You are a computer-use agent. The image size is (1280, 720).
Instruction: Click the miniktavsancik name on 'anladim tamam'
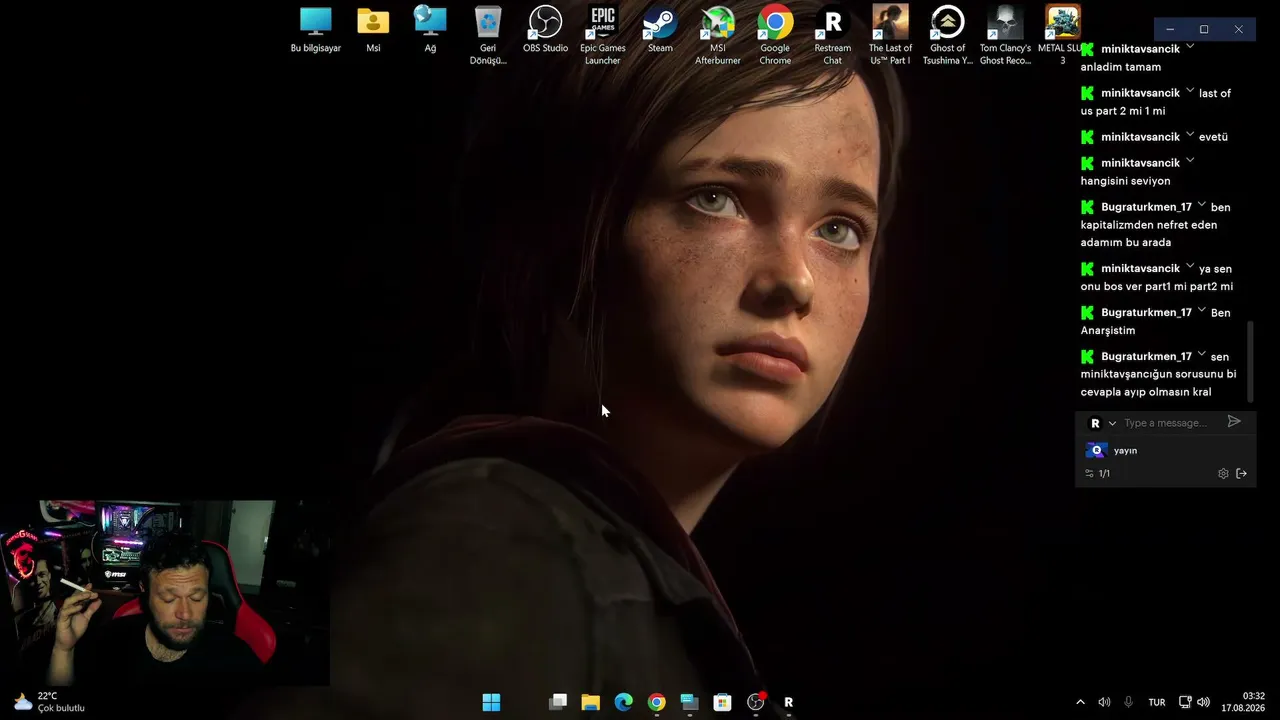(1140, 49)
